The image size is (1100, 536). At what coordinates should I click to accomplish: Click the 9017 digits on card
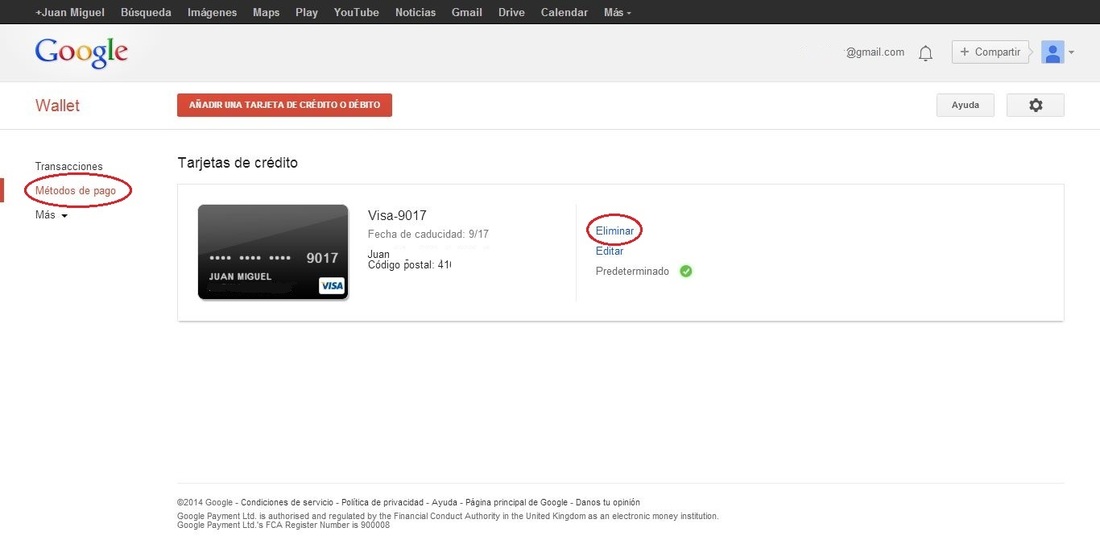(x=323, y=258)
